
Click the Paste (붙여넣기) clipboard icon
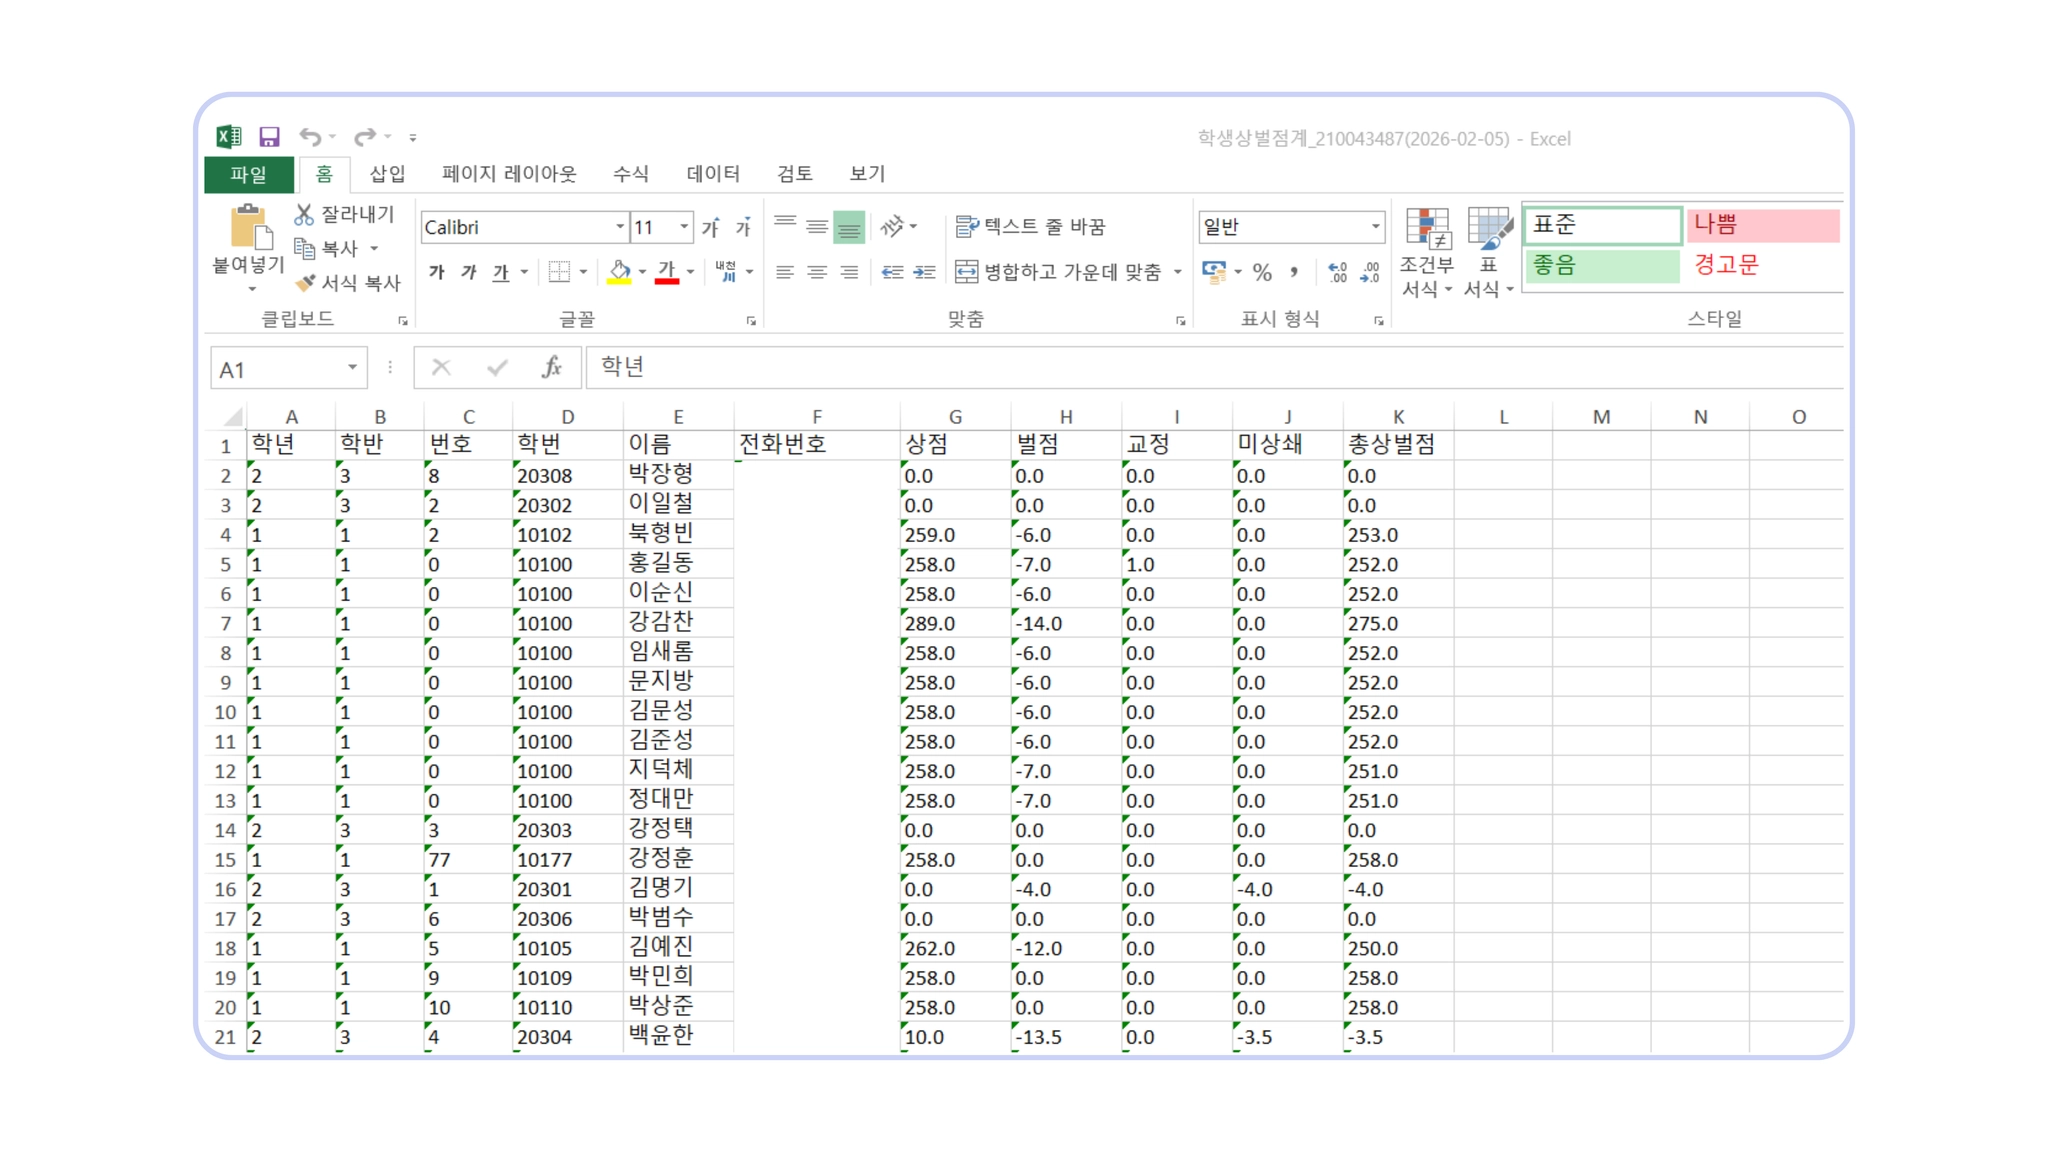coord(249,228)
